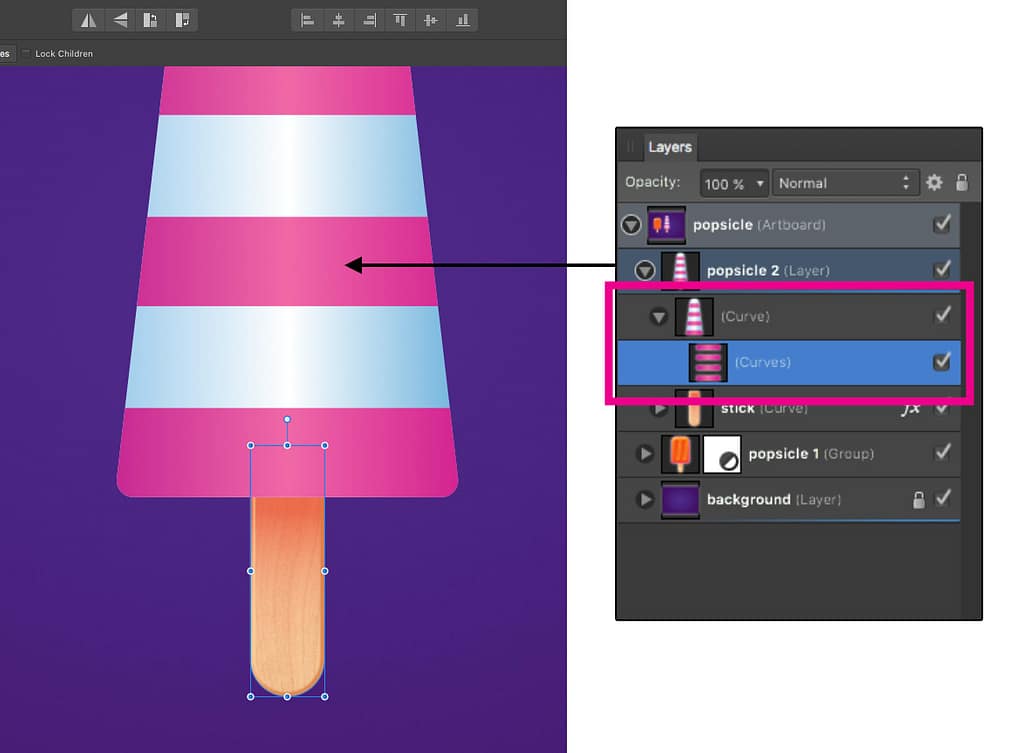Collapse the popsicle Artboard
Viewport: 1023px width, 753px height.
[x=631, y=225]
